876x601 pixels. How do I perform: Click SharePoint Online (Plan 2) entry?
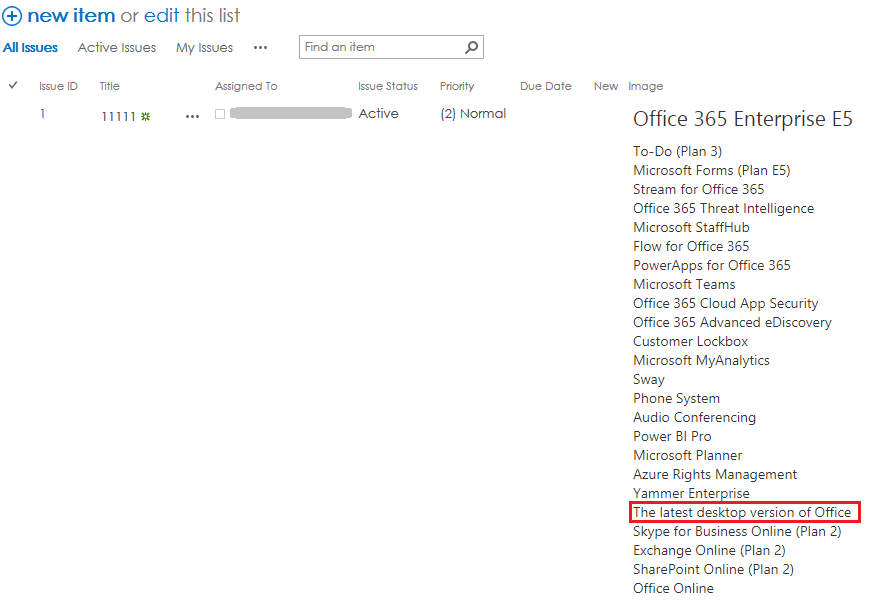(x=713, y=569)
